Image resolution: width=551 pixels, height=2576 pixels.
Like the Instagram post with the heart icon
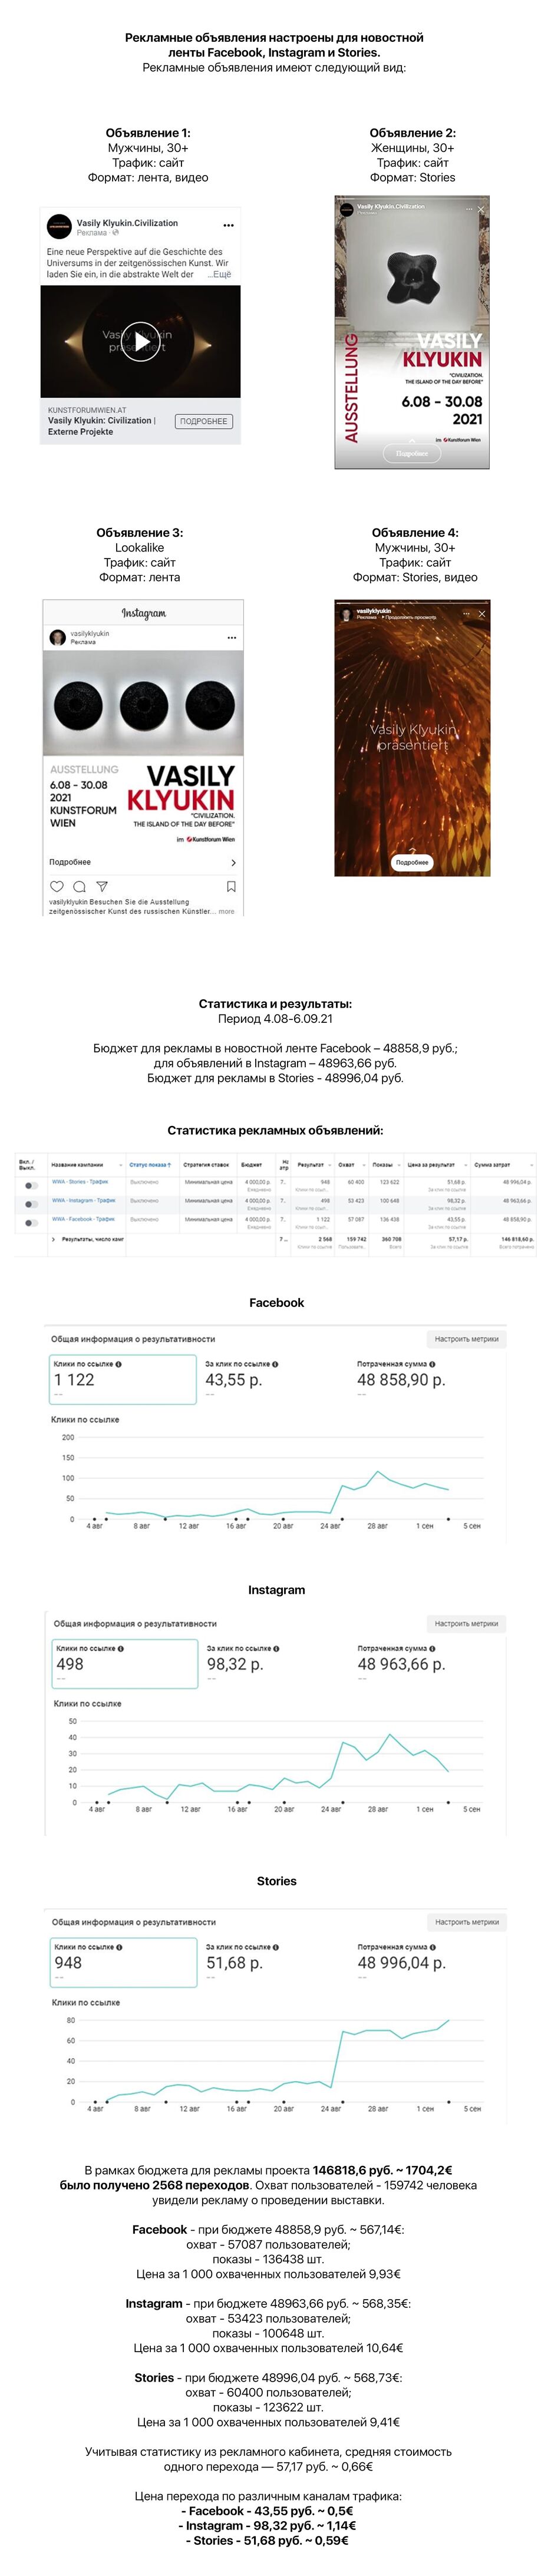[x=57, y=886]
